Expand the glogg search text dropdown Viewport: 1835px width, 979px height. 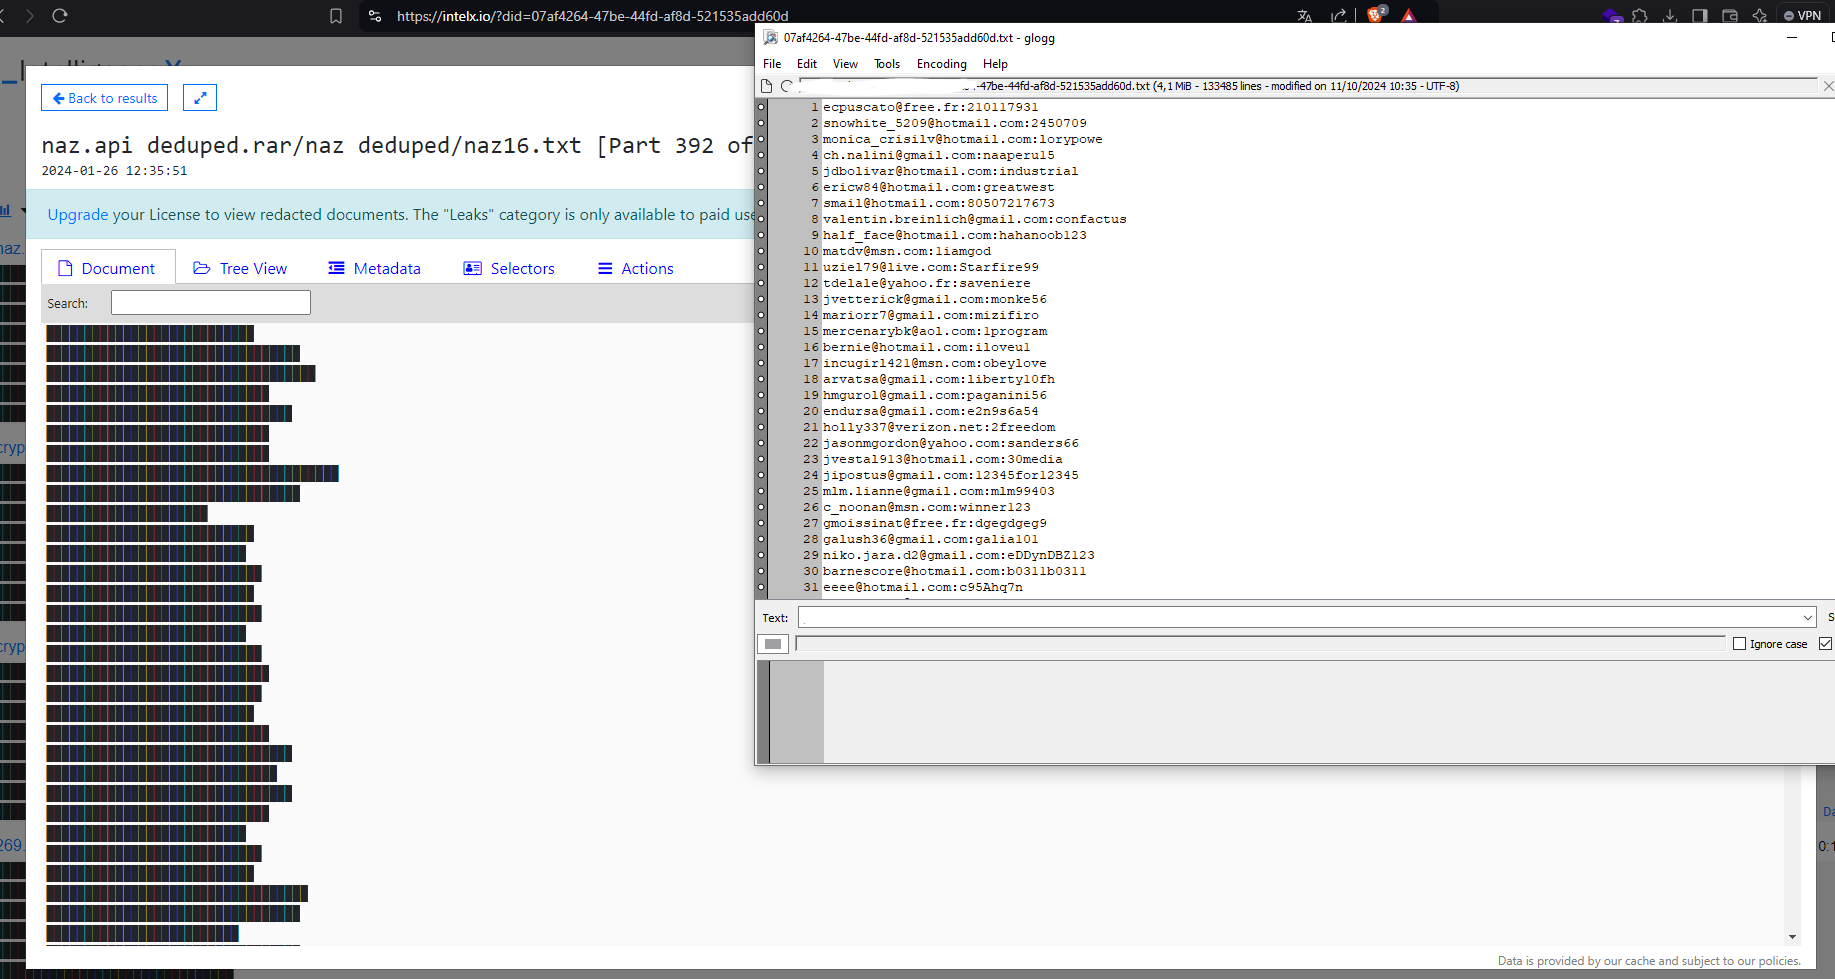pyautogui.click(x=1807, y=618)
